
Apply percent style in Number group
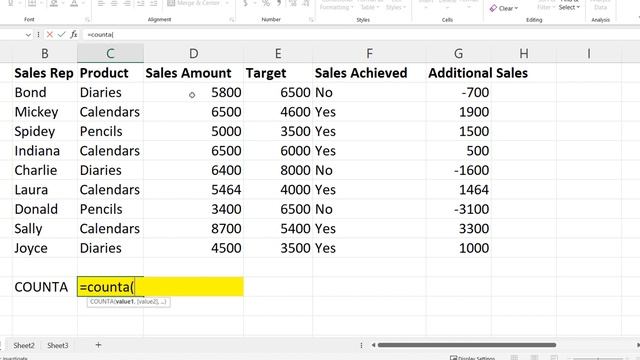(x=266, y=3)
